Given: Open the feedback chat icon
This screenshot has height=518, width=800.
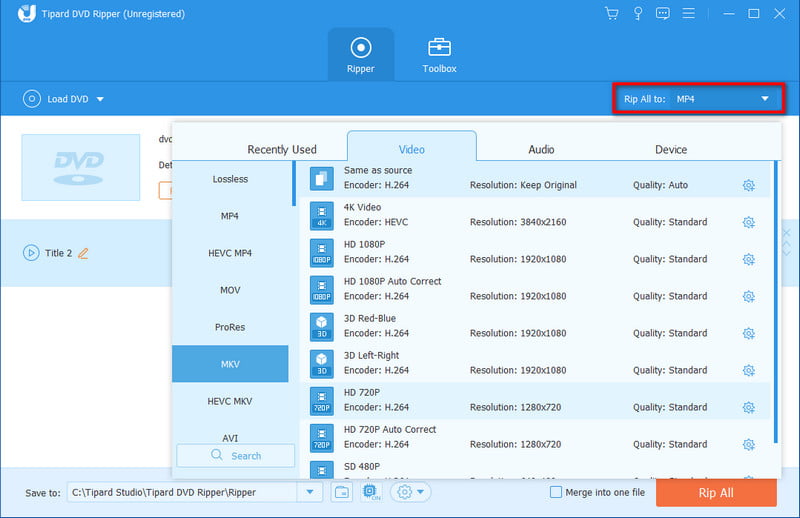Looking at the screenshot, I should pos(663,13).
